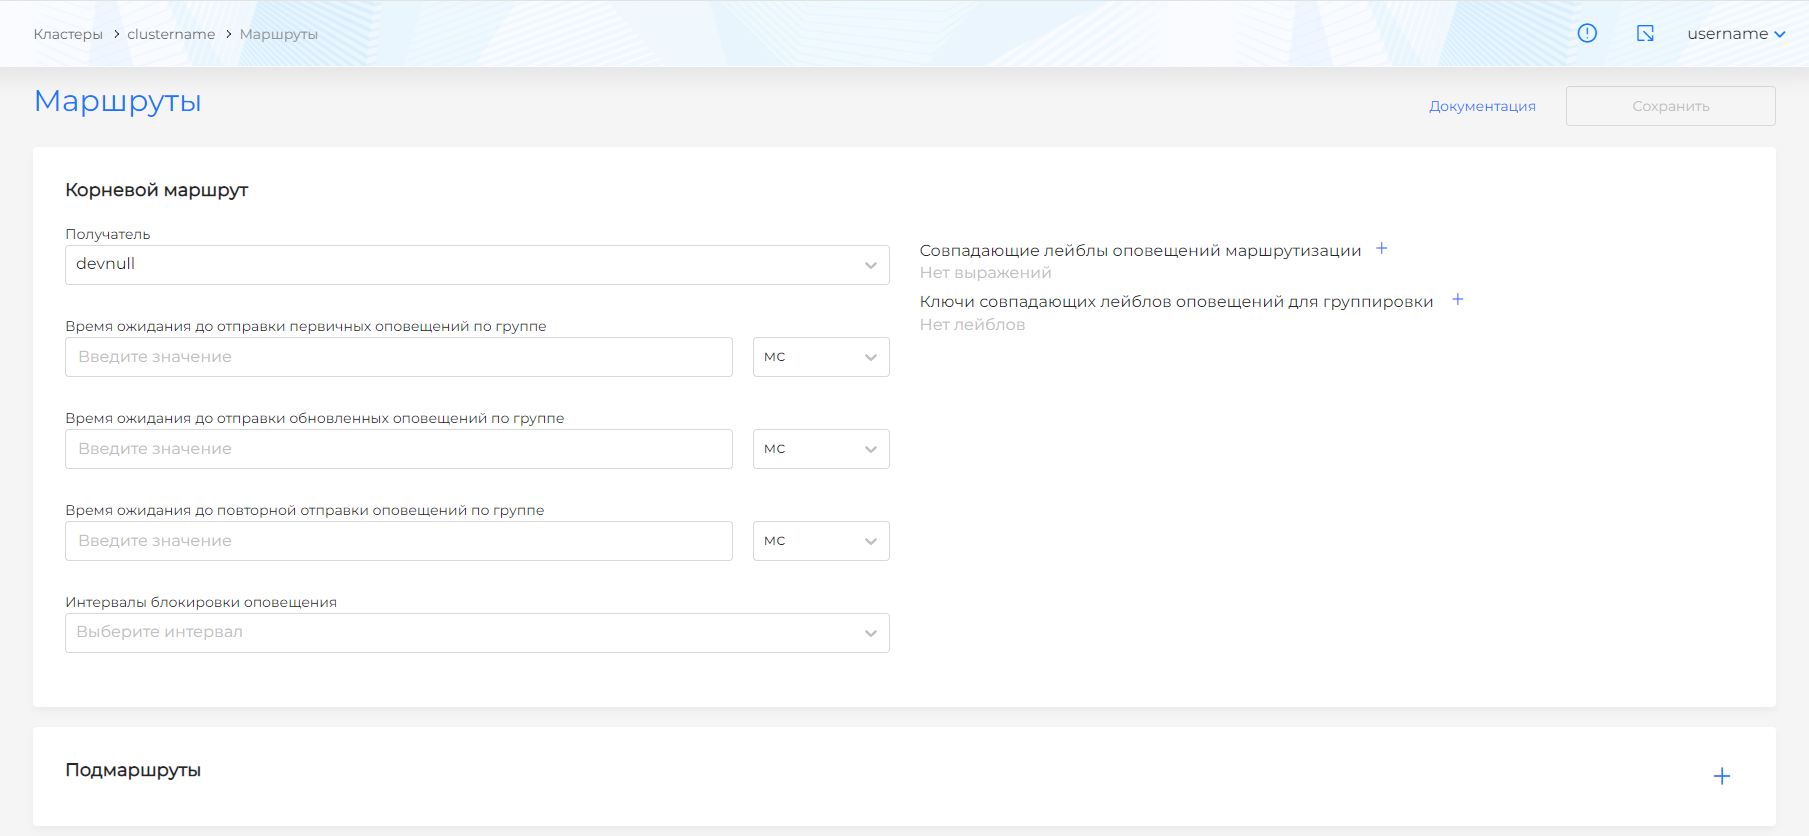Open unit dropdown for initial group wait
1809x836 pixels.
[820, 357]
